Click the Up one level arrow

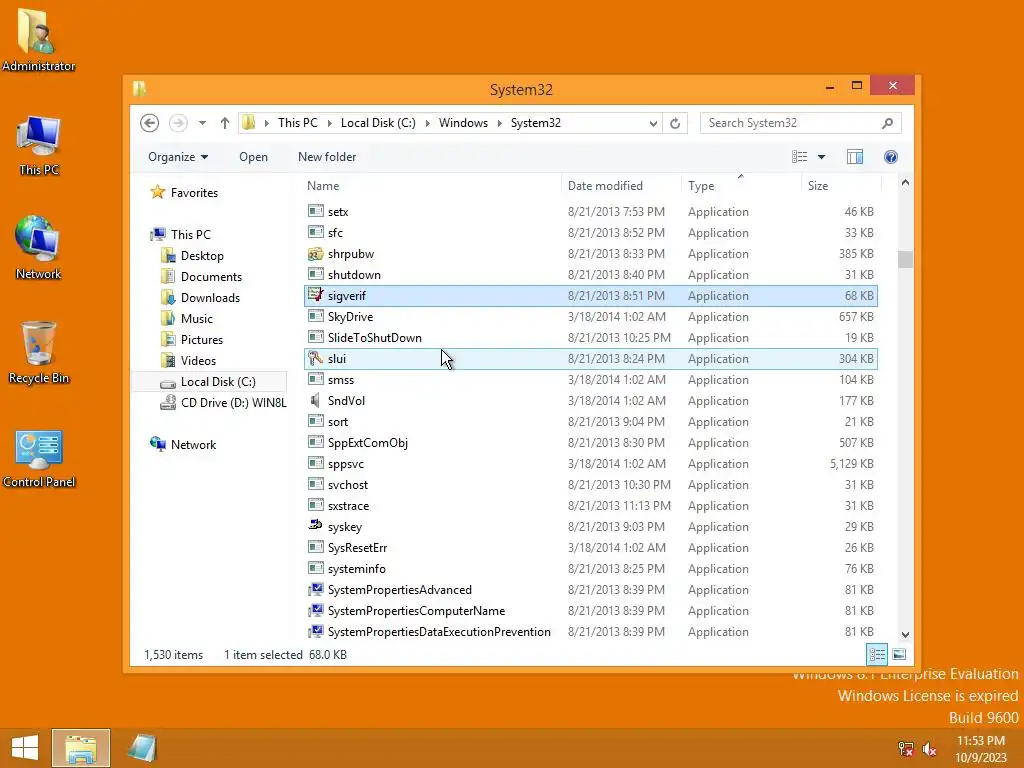point(225,123)
